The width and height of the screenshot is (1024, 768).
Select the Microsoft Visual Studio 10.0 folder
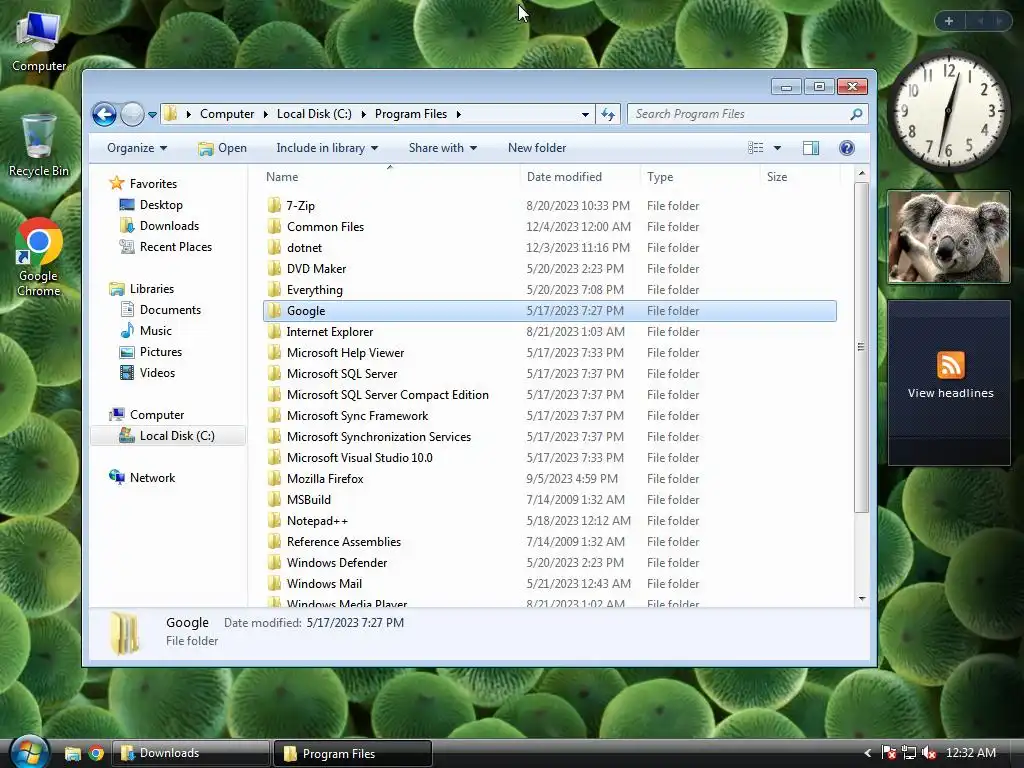click(549, 458)
